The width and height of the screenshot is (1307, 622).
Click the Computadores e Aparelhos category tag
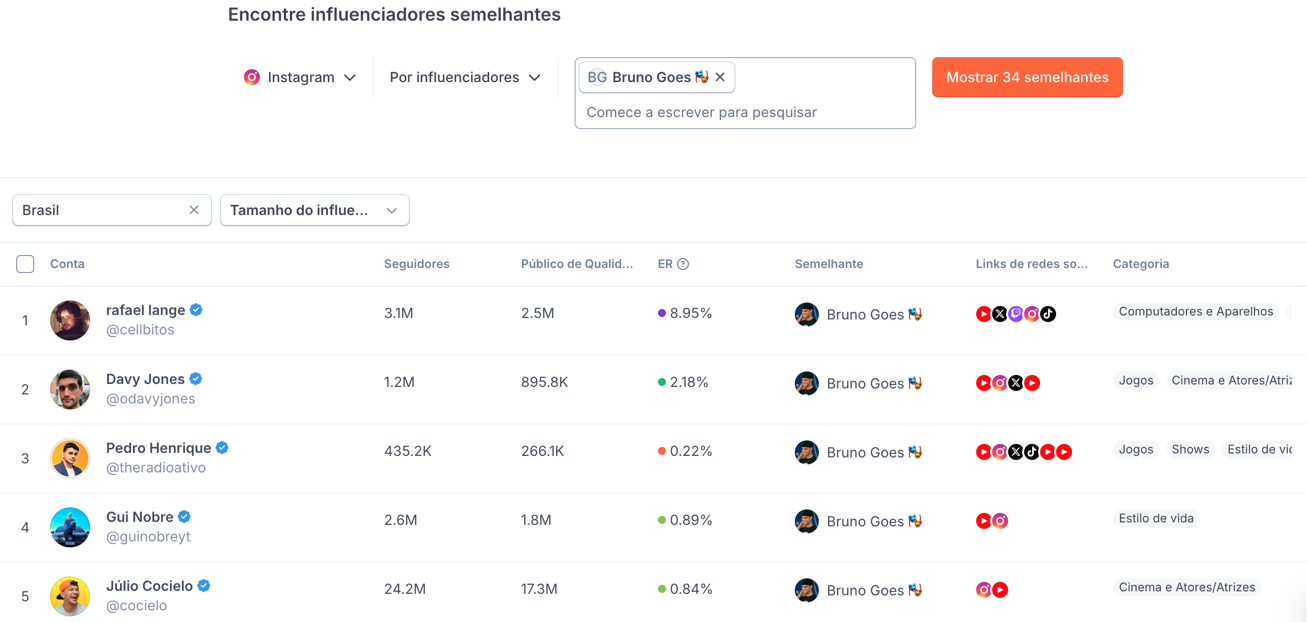(1195, 312)
